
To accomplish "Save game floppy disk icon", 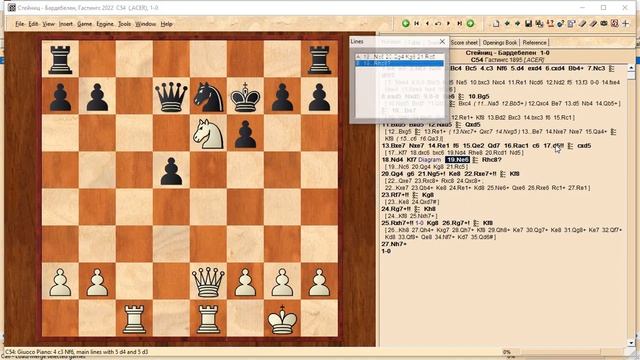I will pyautogui.click(x=528, y=24).
